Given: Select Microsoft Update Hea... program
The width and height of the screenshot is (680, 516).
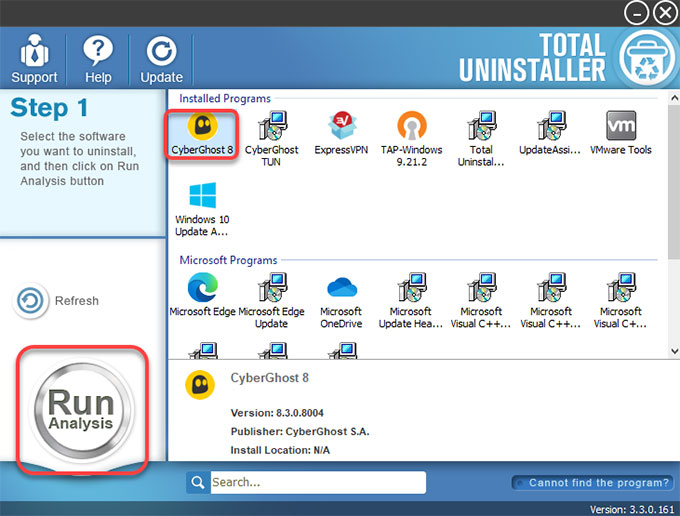Looking at the screenshot, I should [x=411, y=300].
